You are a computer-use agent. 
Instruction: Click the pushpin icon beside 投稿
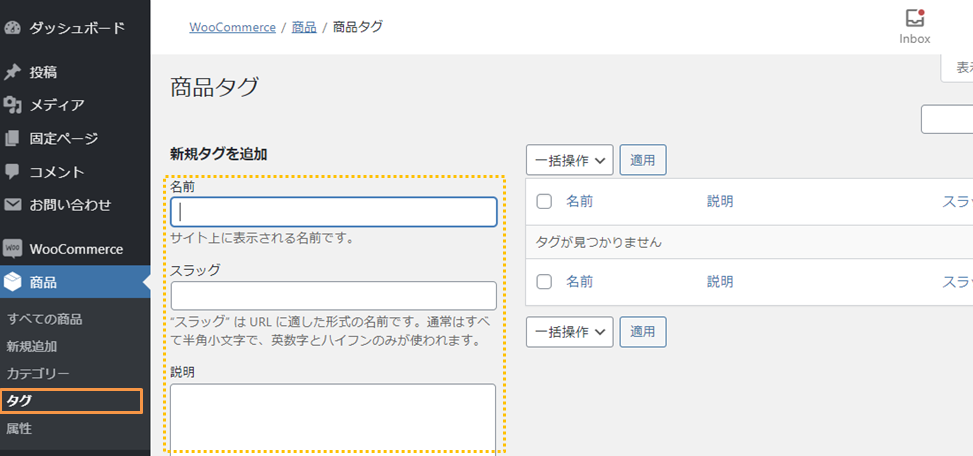click(x=12, y=73)
